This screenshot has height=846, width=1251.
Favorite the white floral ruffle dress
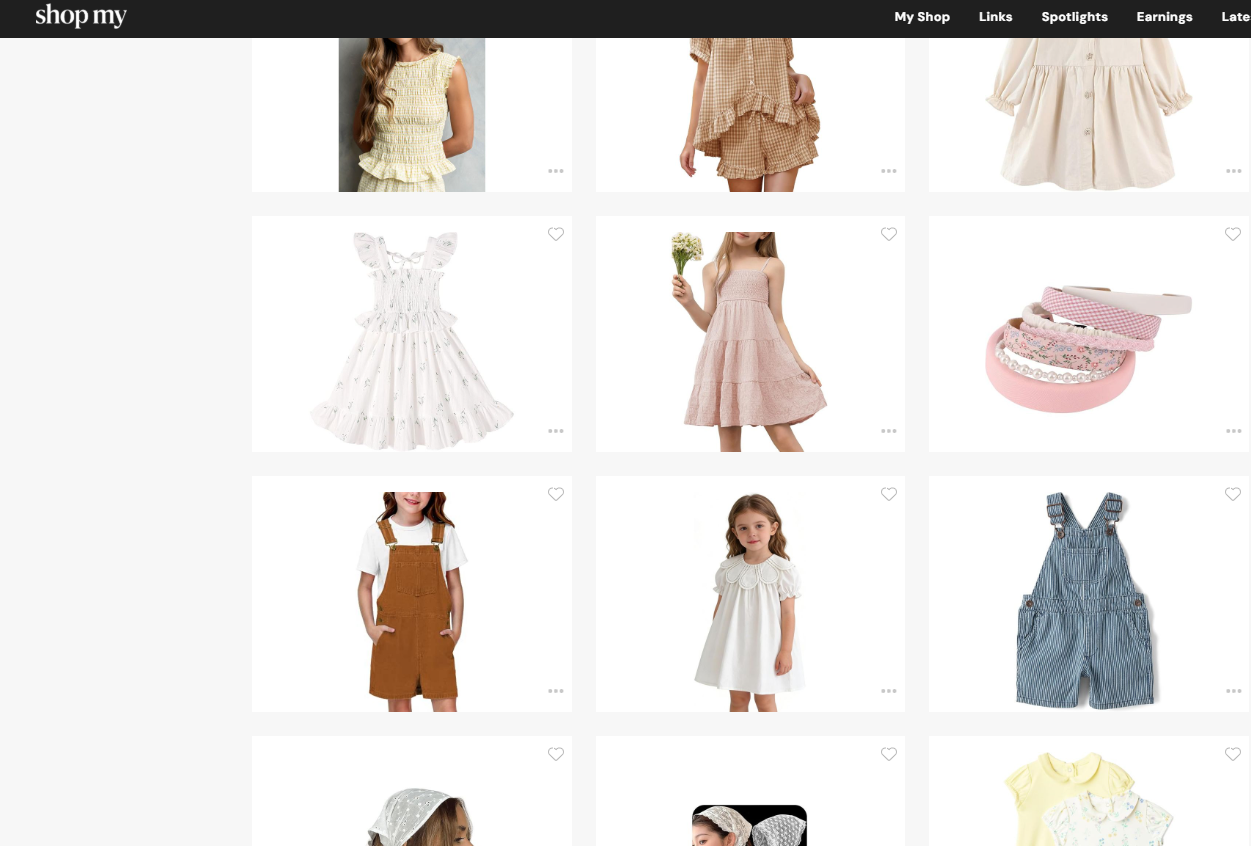(556, 234)
